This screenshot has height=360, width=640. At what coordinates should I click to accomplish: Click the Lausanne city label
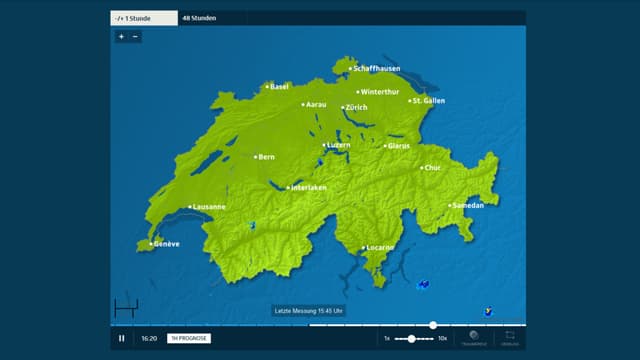point(209,207)
